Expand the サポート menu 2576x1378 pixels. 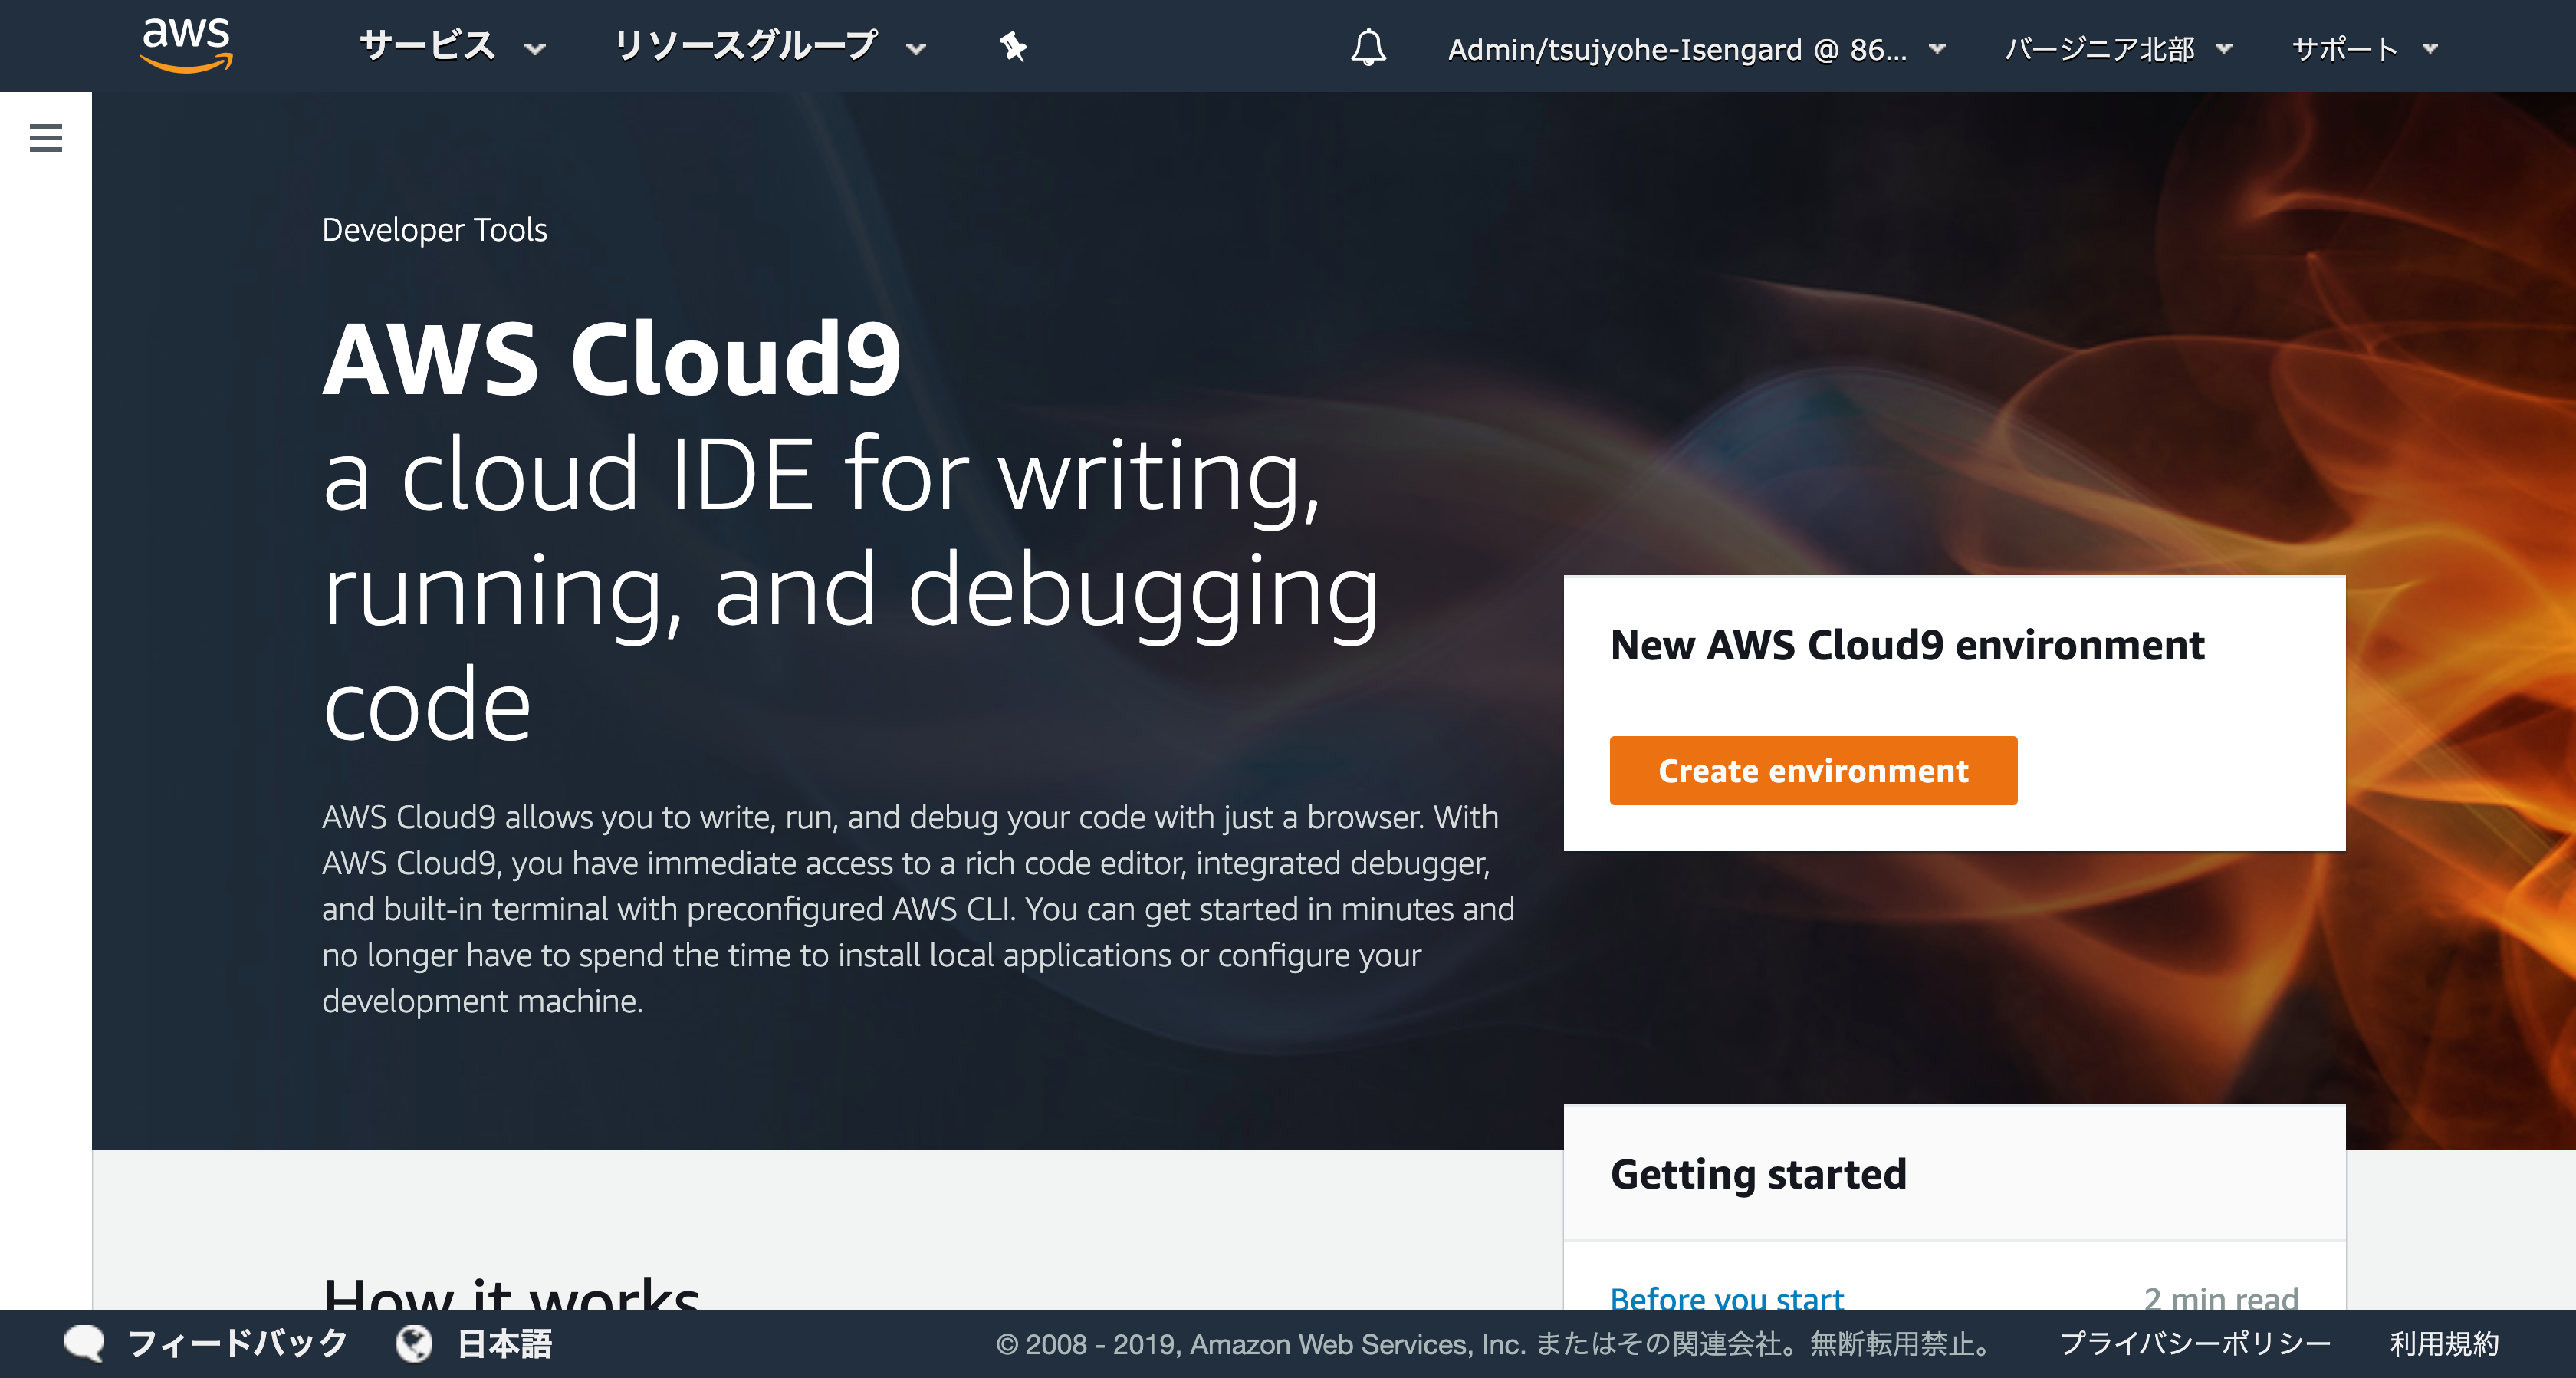(x=2365, y=49)
